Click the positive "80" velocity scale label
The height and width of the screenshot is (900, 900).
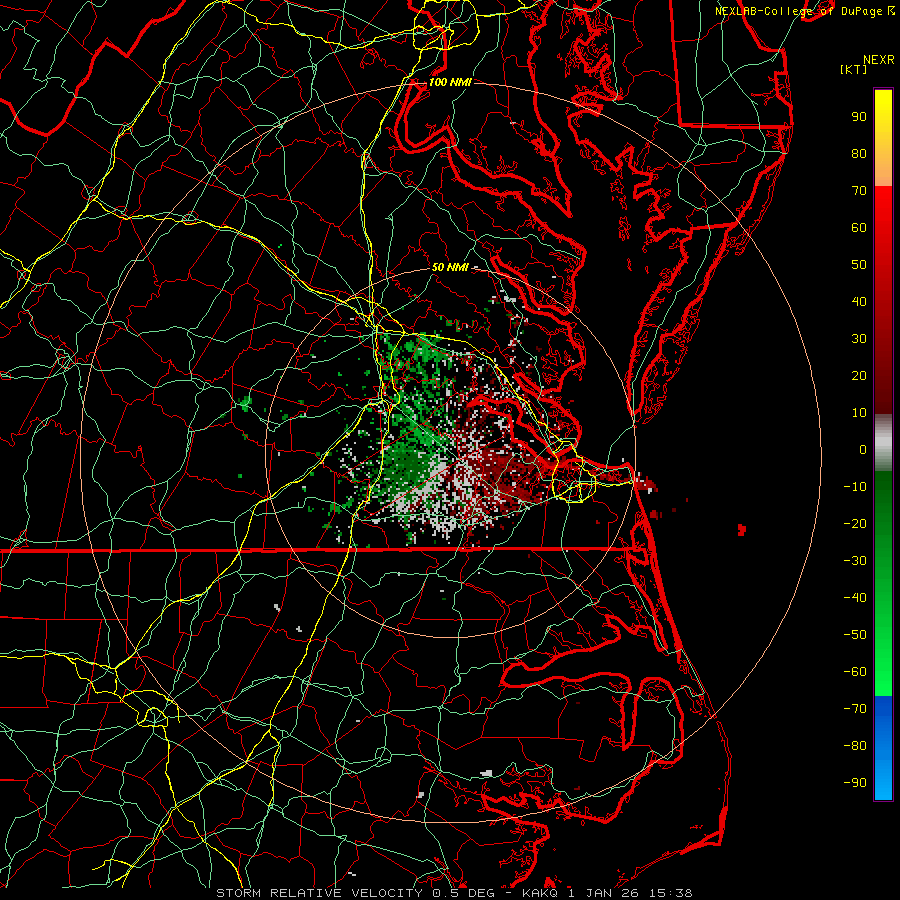coord(859,153)
